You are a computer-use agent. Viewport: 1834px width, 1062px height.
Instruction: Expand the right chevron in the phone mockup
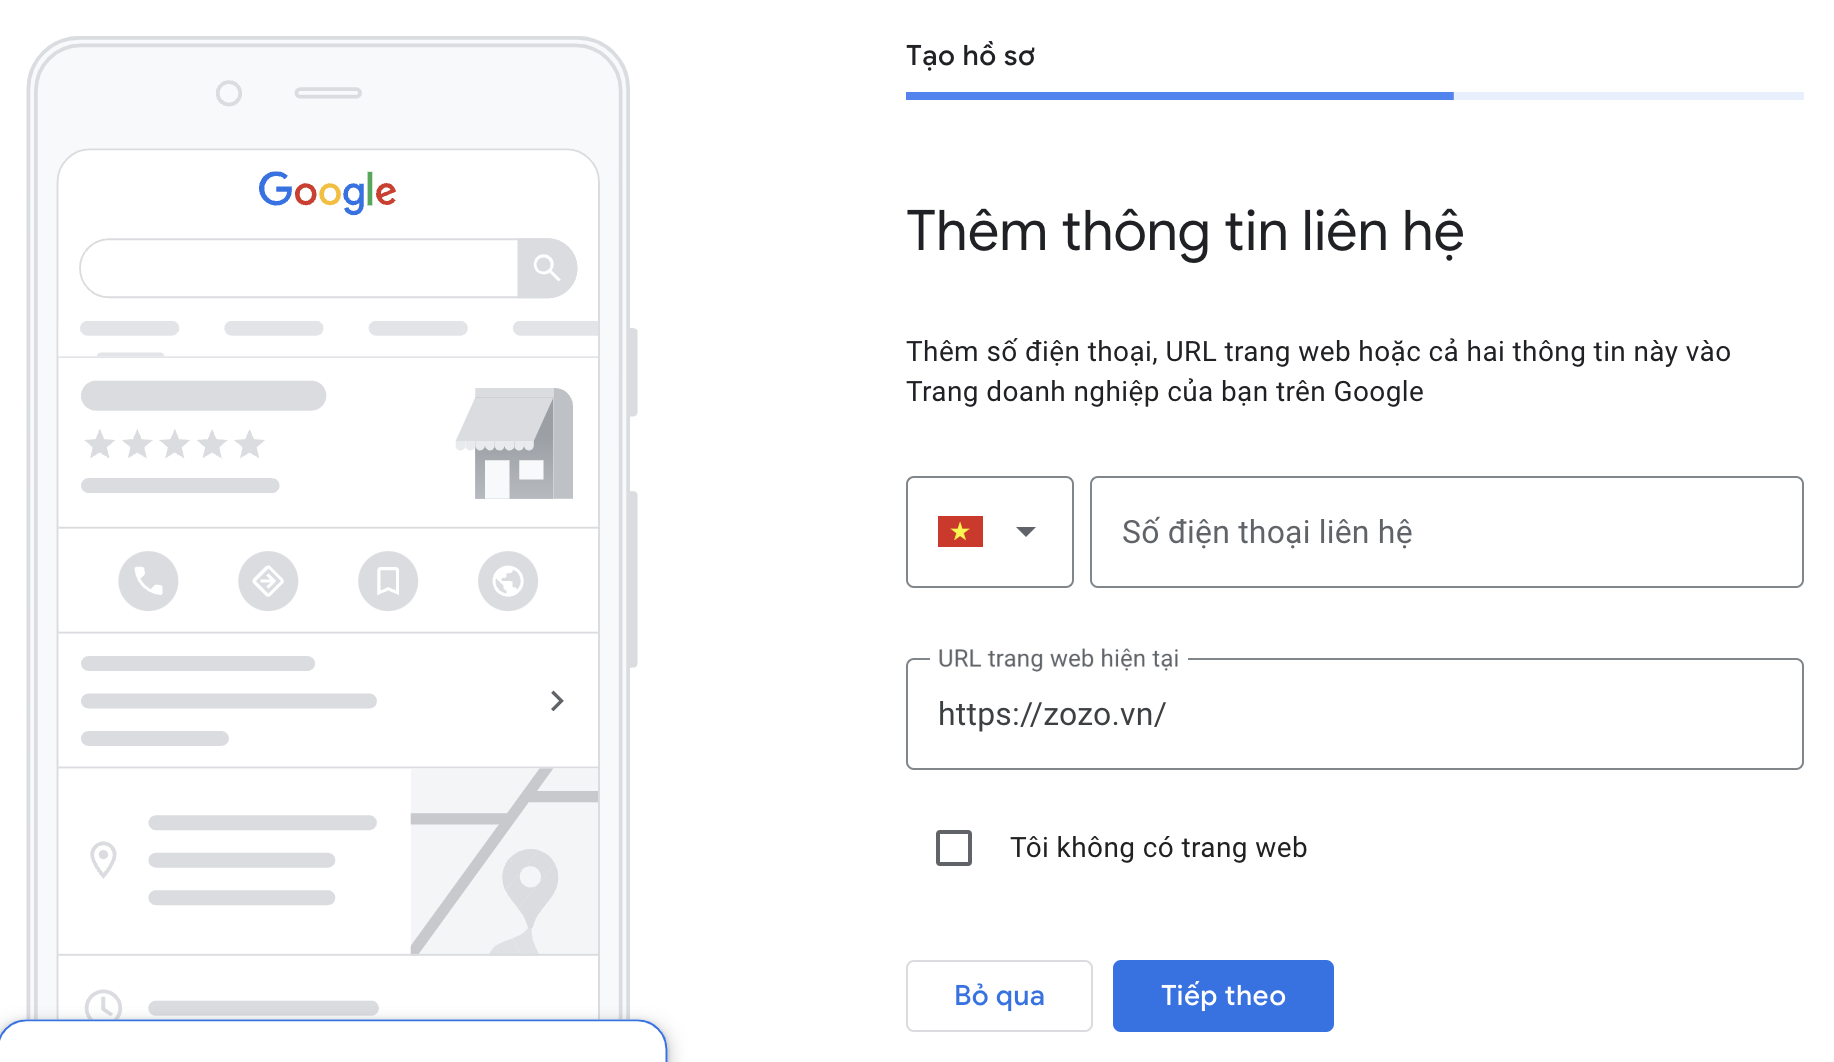(x=557, y=701)
